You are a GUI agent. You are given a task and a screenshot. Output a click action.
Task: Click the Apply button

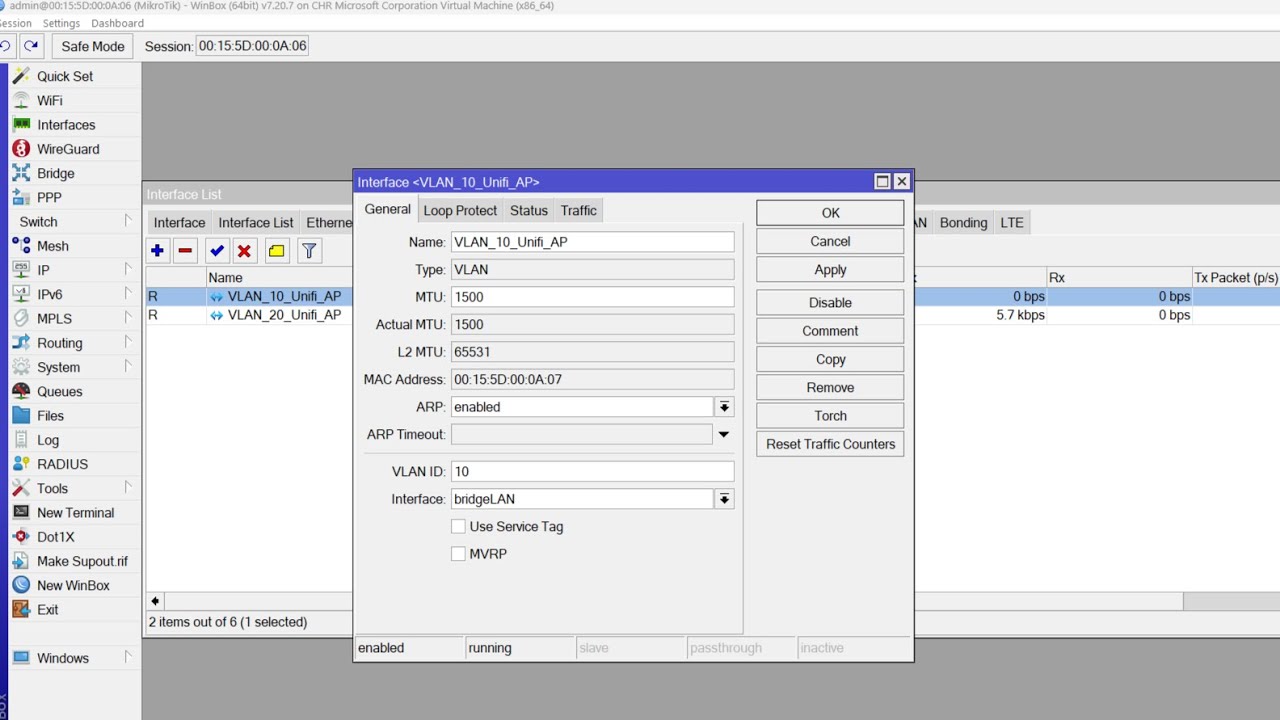(830, 270)
